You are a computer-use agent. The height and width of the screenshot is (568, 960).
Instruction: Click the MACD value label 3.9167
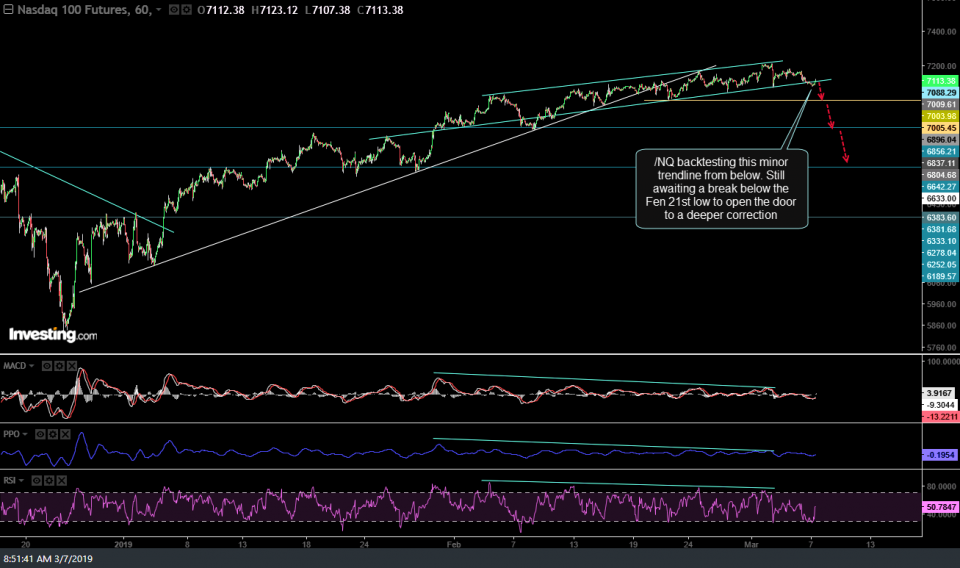pos(939,393)
